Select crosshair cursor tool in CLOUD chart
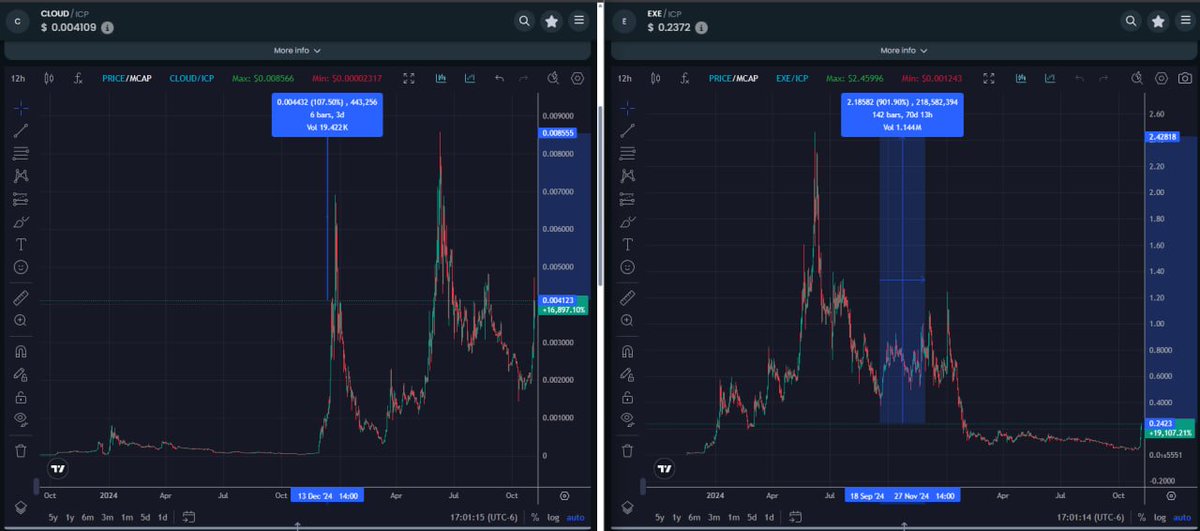This screenshot has width=1200, height=531. (22, 107)
